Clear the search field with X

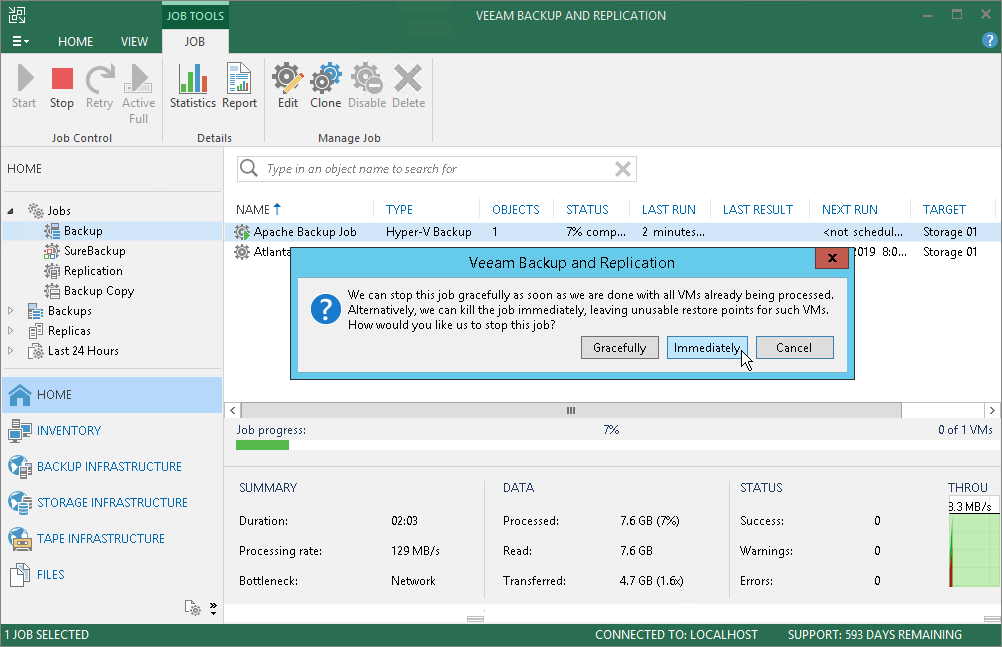tap(622, 169)
